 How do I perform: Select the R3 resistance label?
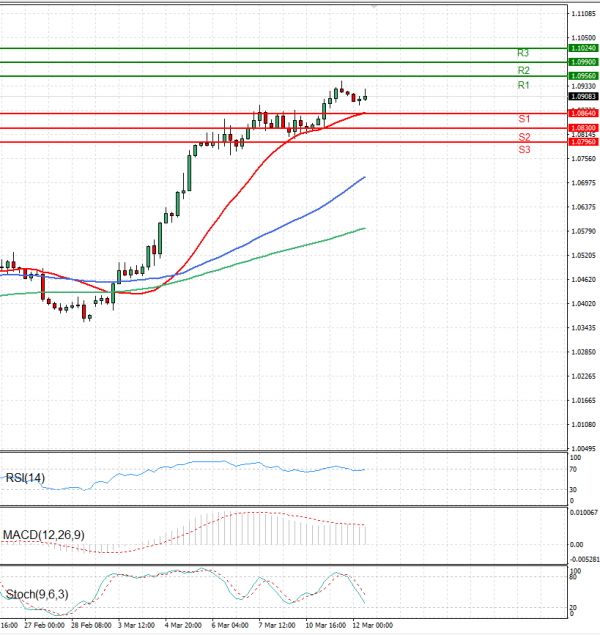523,52
